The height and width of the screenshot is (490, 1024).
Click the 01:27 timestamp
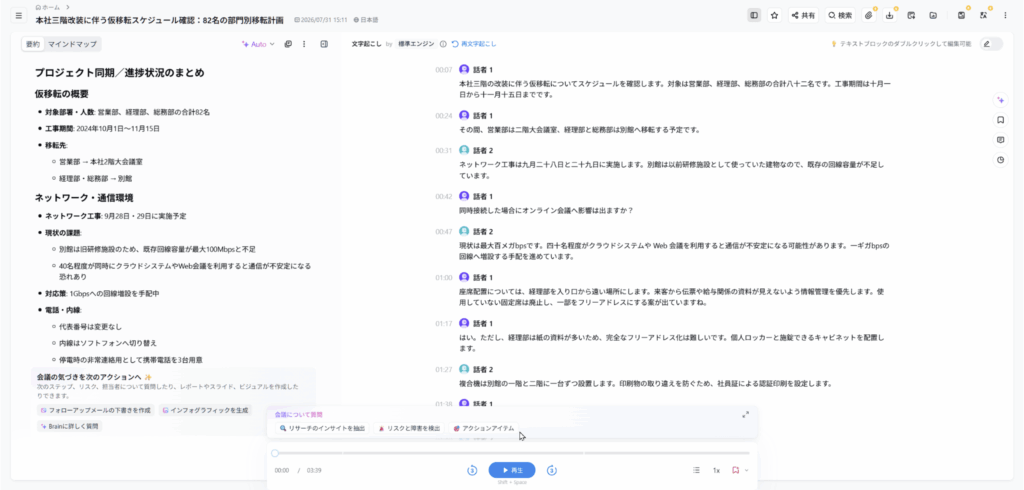(x=443, y=369)
